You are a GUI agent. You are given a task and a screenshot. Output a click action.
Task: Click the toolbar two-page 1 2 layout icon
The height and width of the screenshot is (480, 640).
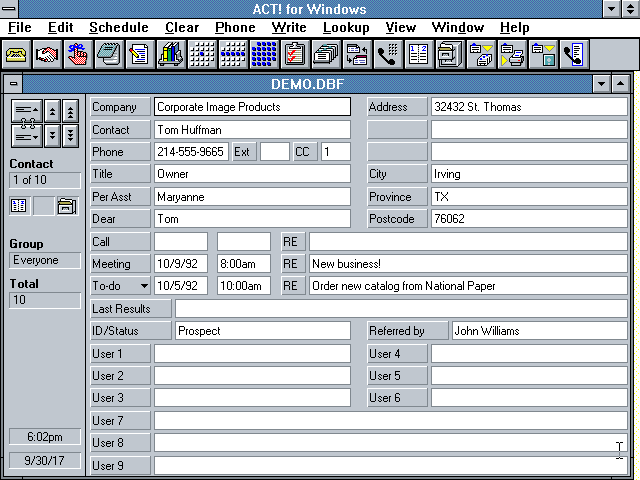tap(419, 54)
